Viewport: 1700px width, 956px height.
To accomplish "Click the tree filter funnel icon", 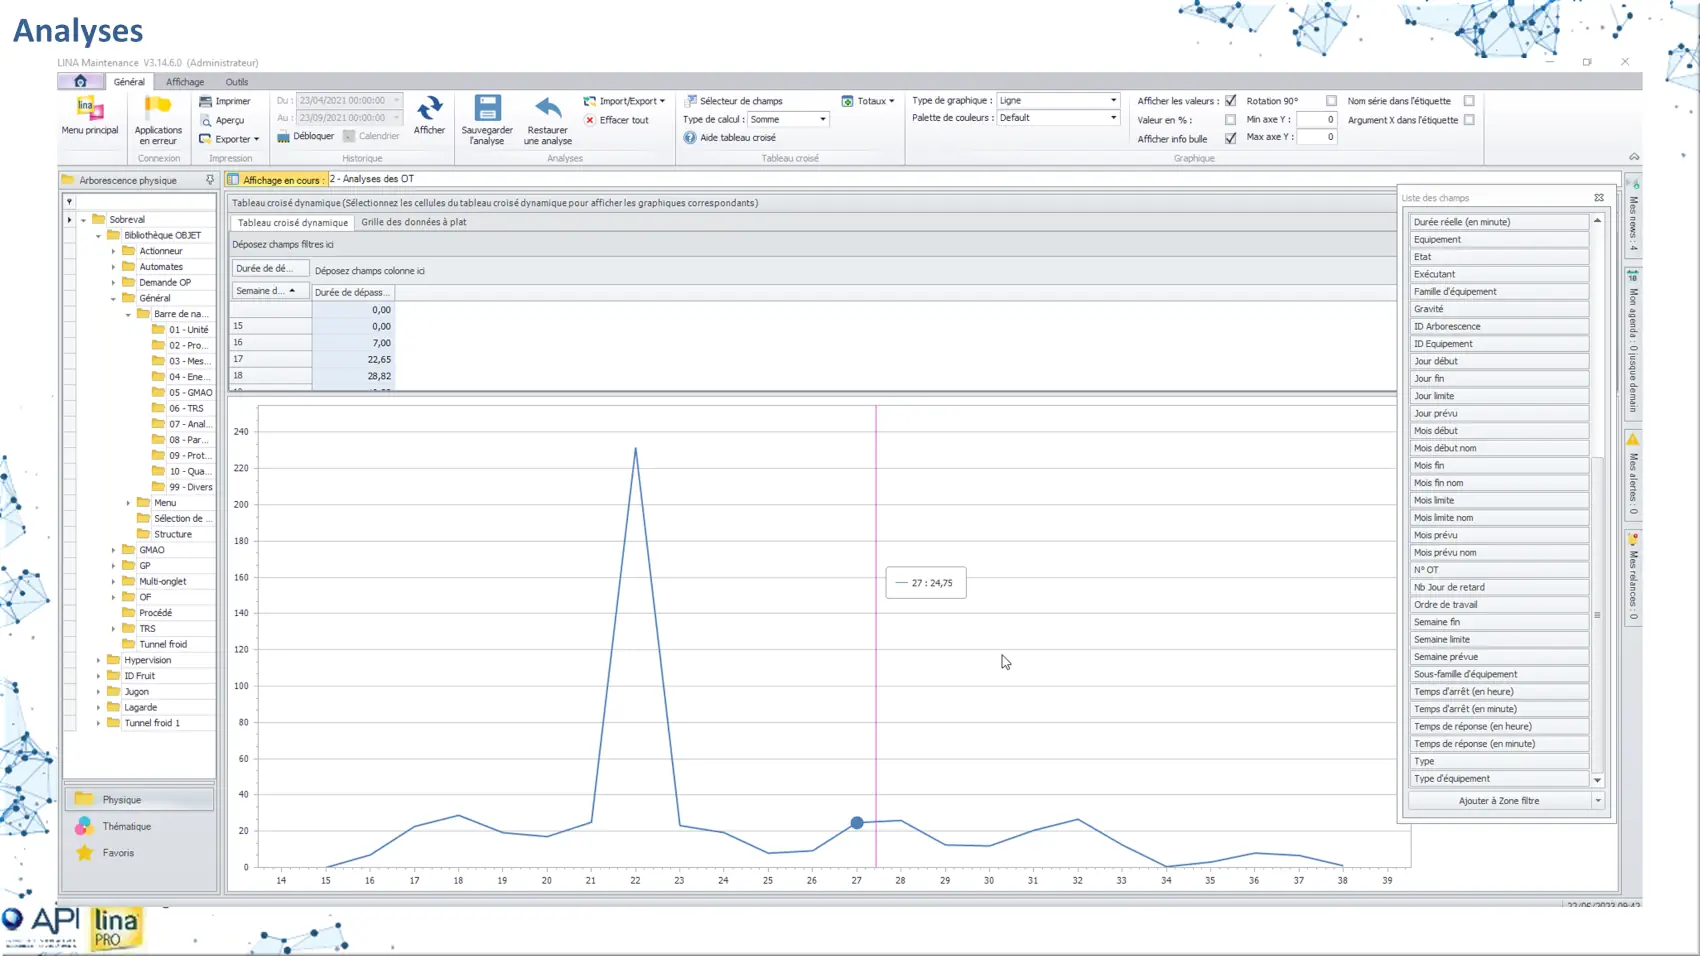I will (69, 201).
